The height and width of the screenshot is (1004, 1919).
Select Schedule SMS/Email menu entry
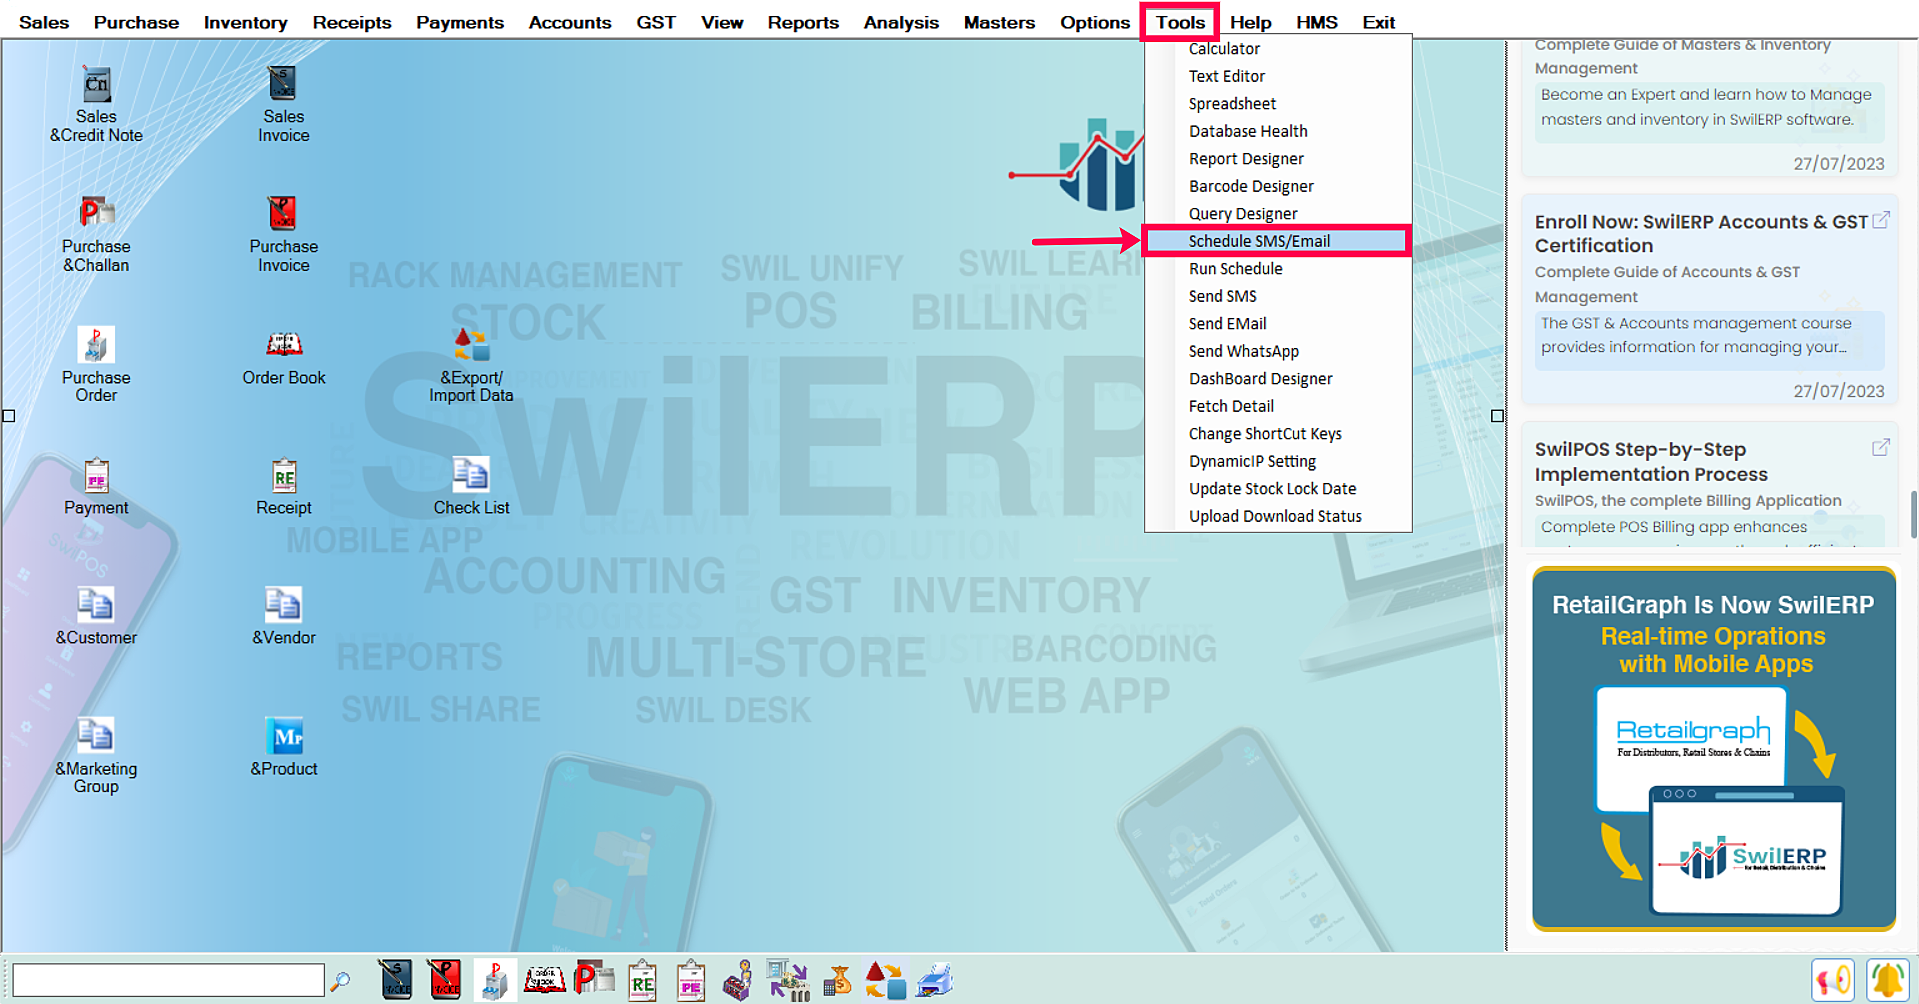[x=1278, y=241]
